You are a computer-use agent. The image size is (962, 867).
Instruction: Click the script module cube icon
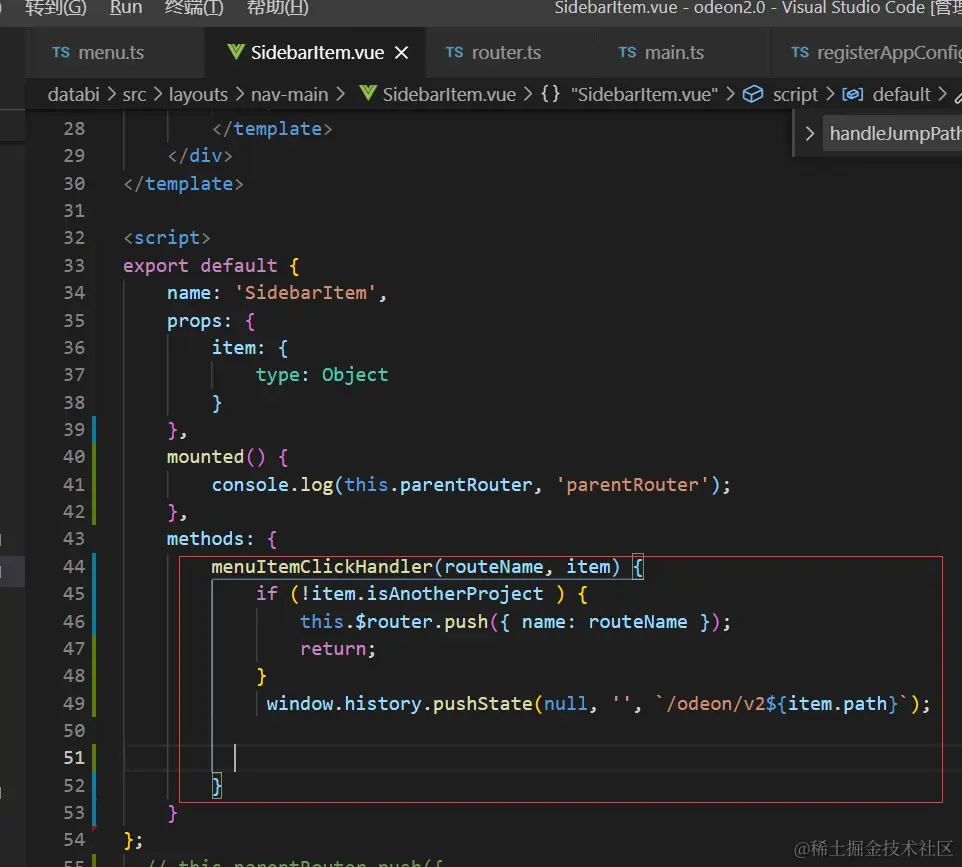[x=753, y=94]
